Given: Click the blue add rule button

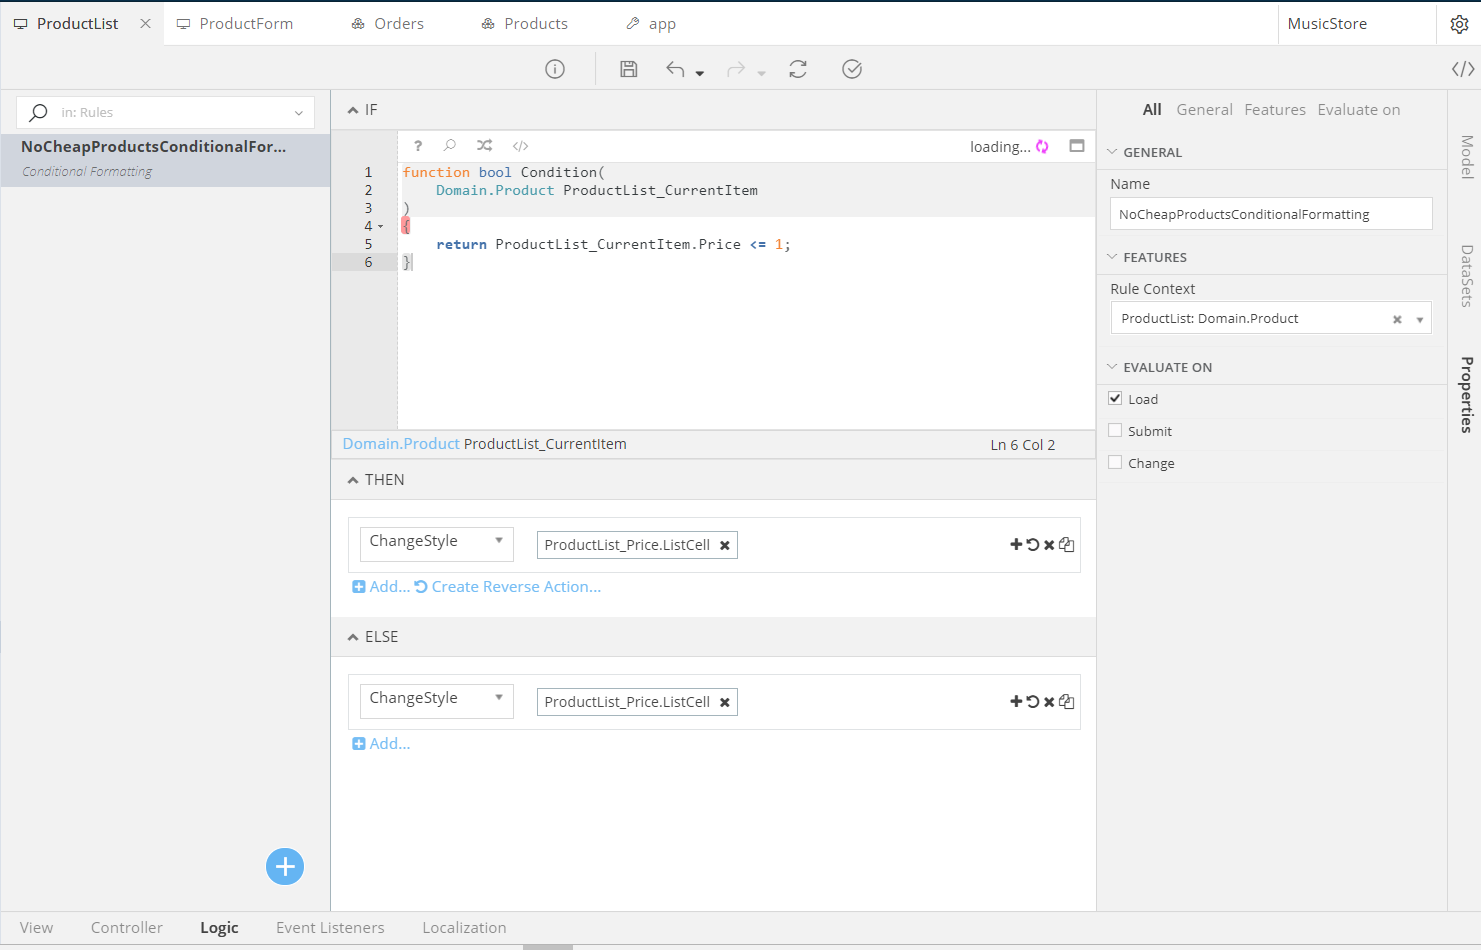Looking at the screenshot, I should click(x=285, y=866).
